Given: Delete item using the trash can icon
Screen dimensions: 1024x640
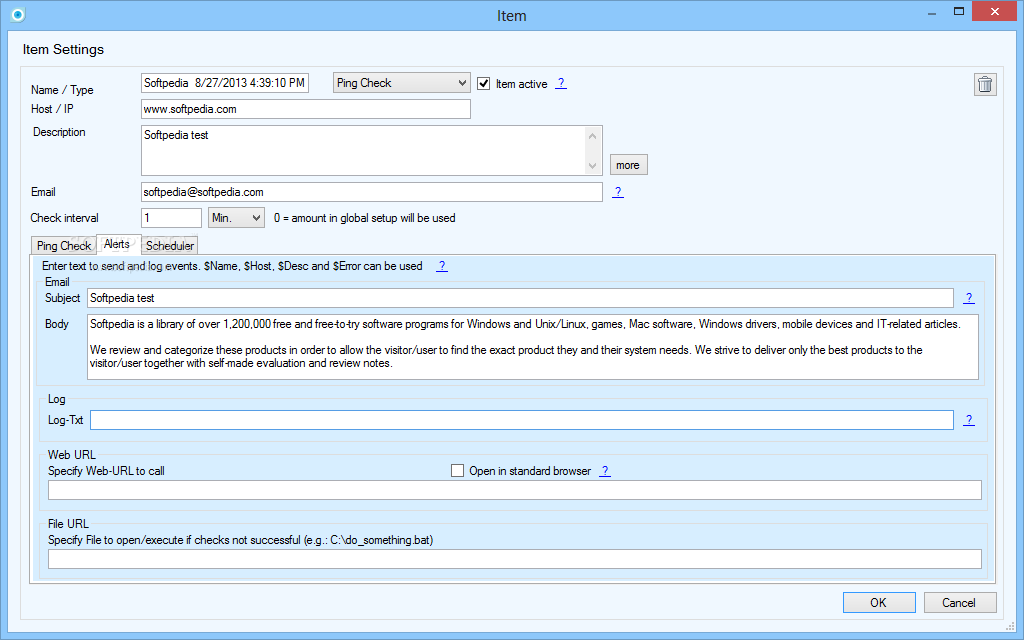Looking at the screenshot, I should click(x=985, y=84).
